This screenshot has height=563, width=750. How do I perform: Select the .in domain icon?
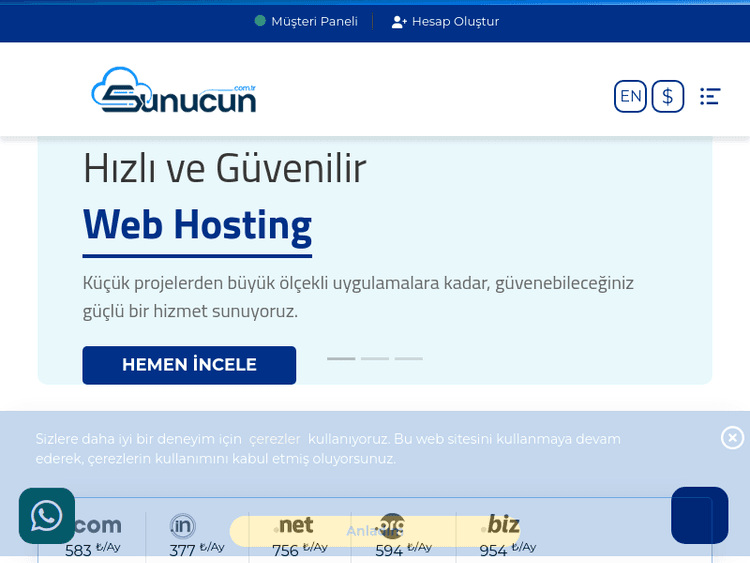[x=183, y=527]
